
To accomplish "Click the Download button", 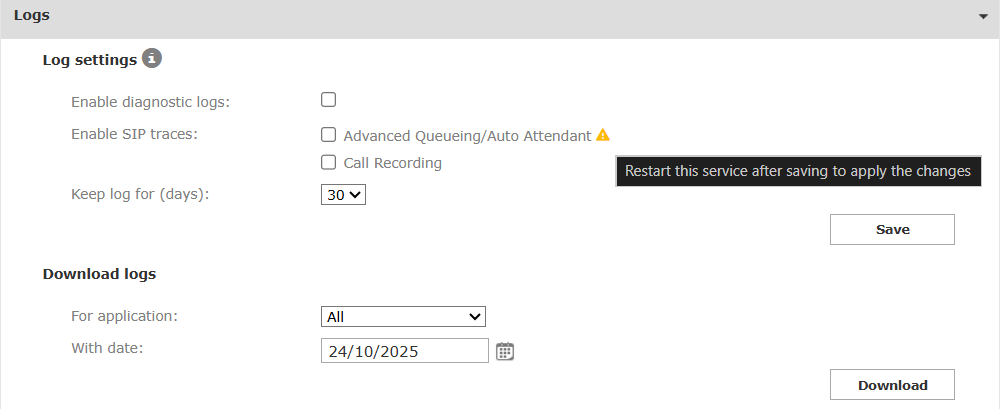I will 892,385.
